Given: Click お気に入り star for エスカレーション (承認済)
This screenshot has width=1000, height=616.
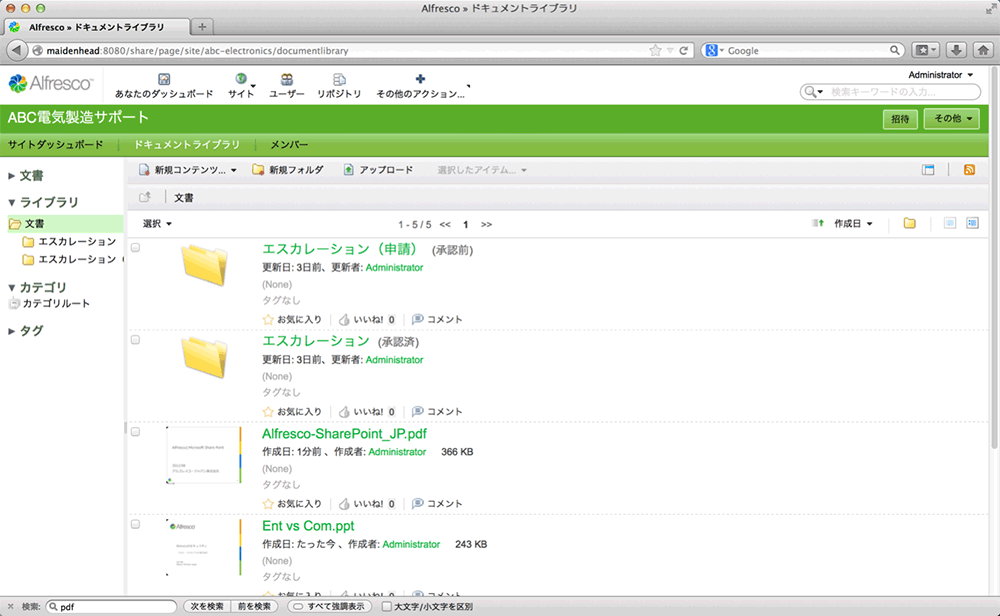Looking at the screenshot, I should pos(268,412).
